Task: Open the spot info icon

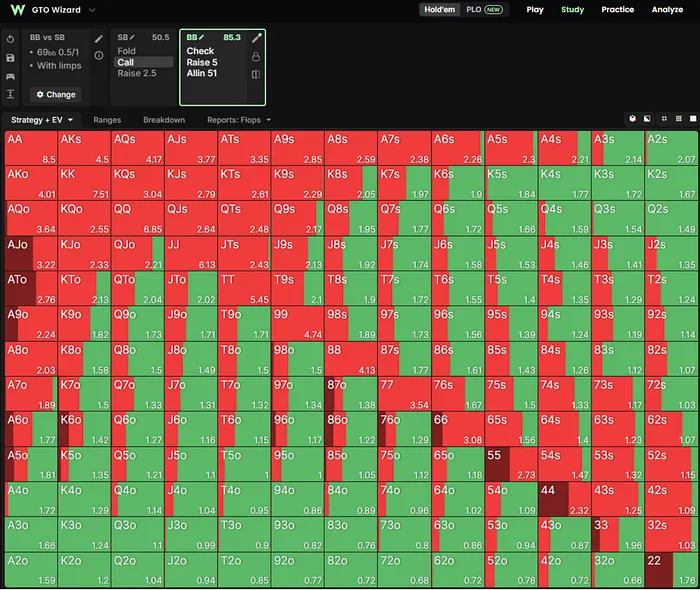Action: [99, 55]
